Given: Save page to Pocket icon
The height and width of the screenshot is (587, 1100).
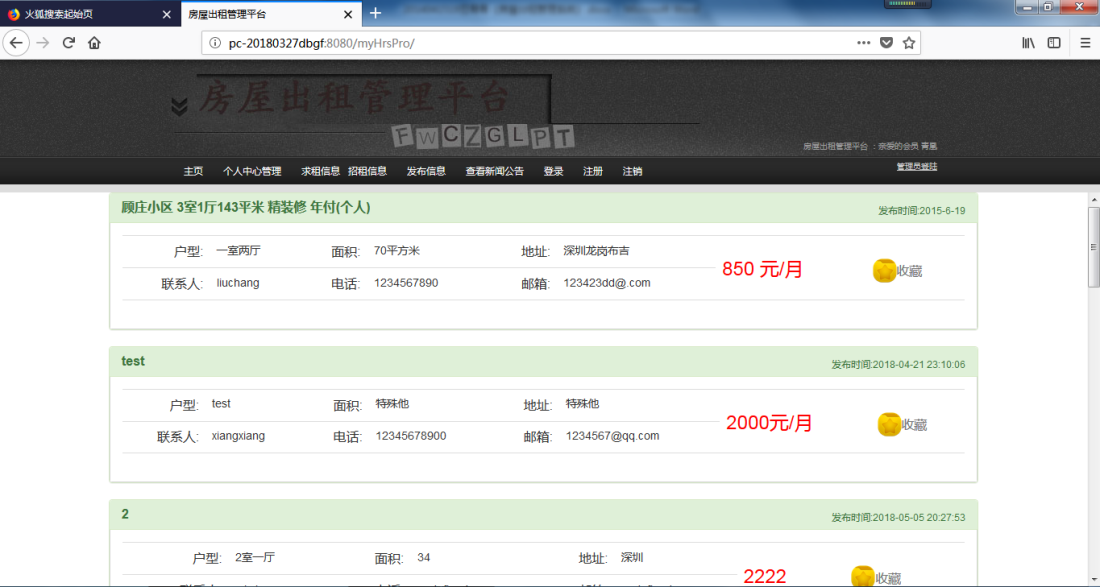Looking at the screenshot, I should 887,43.
